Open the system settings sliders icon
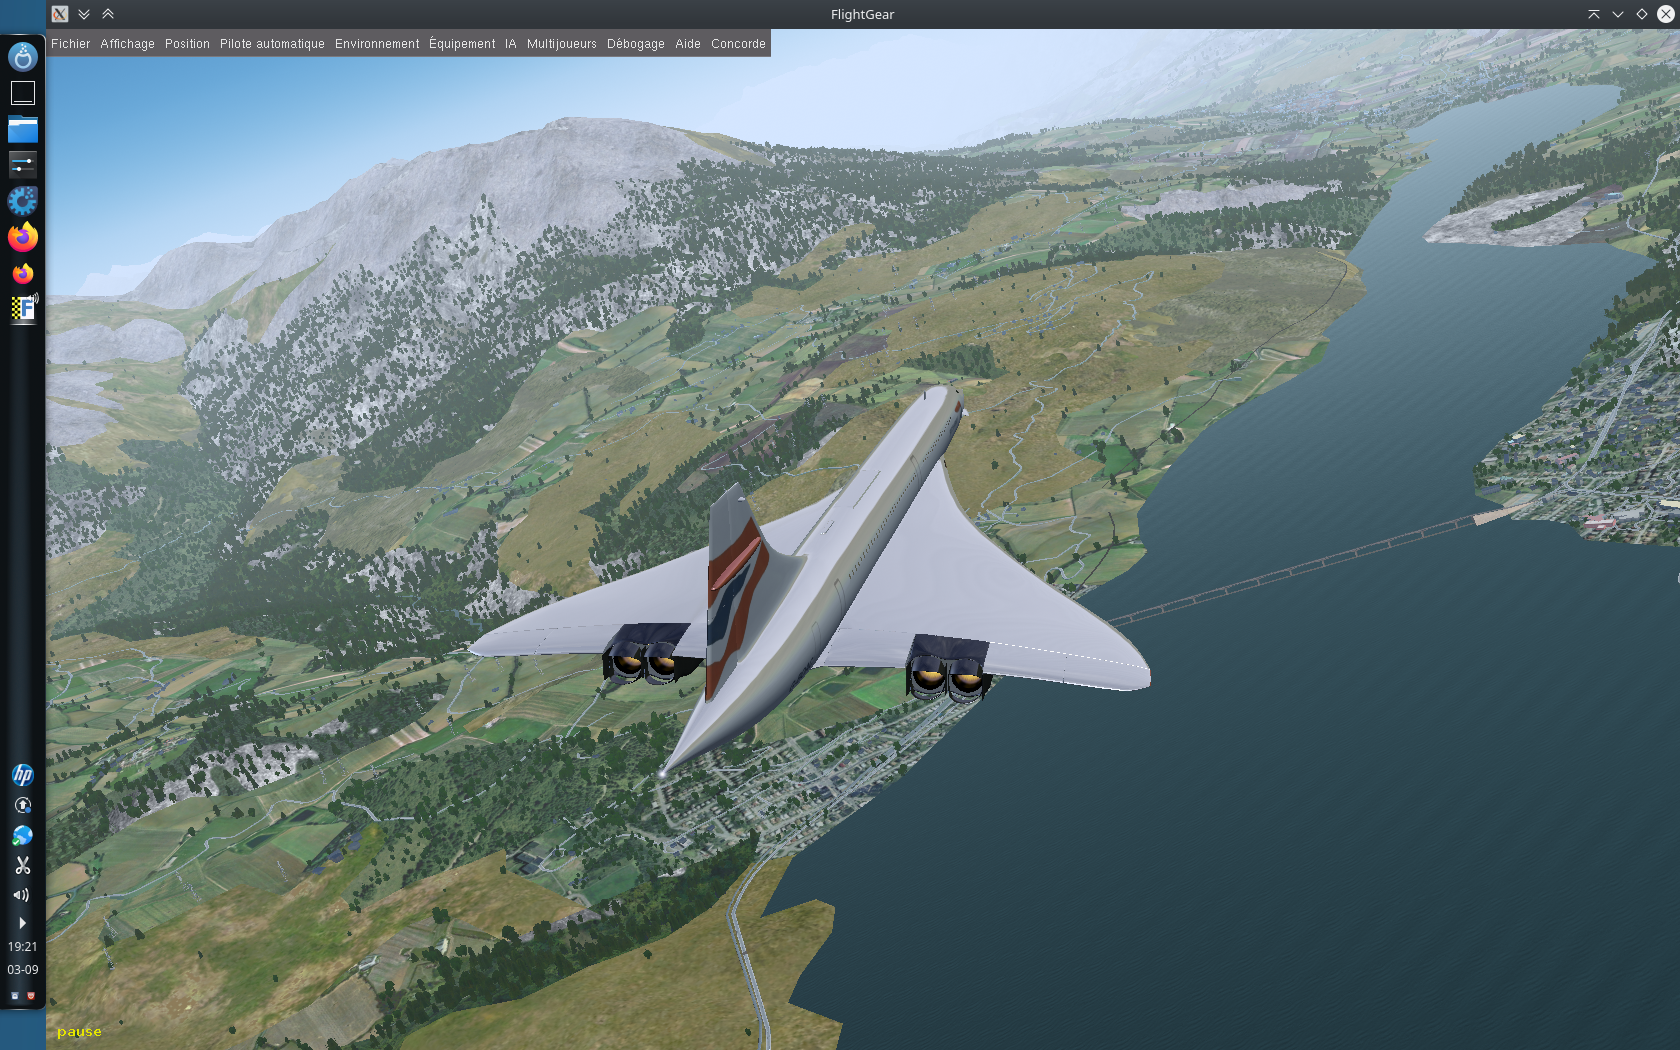 point(22,164)
